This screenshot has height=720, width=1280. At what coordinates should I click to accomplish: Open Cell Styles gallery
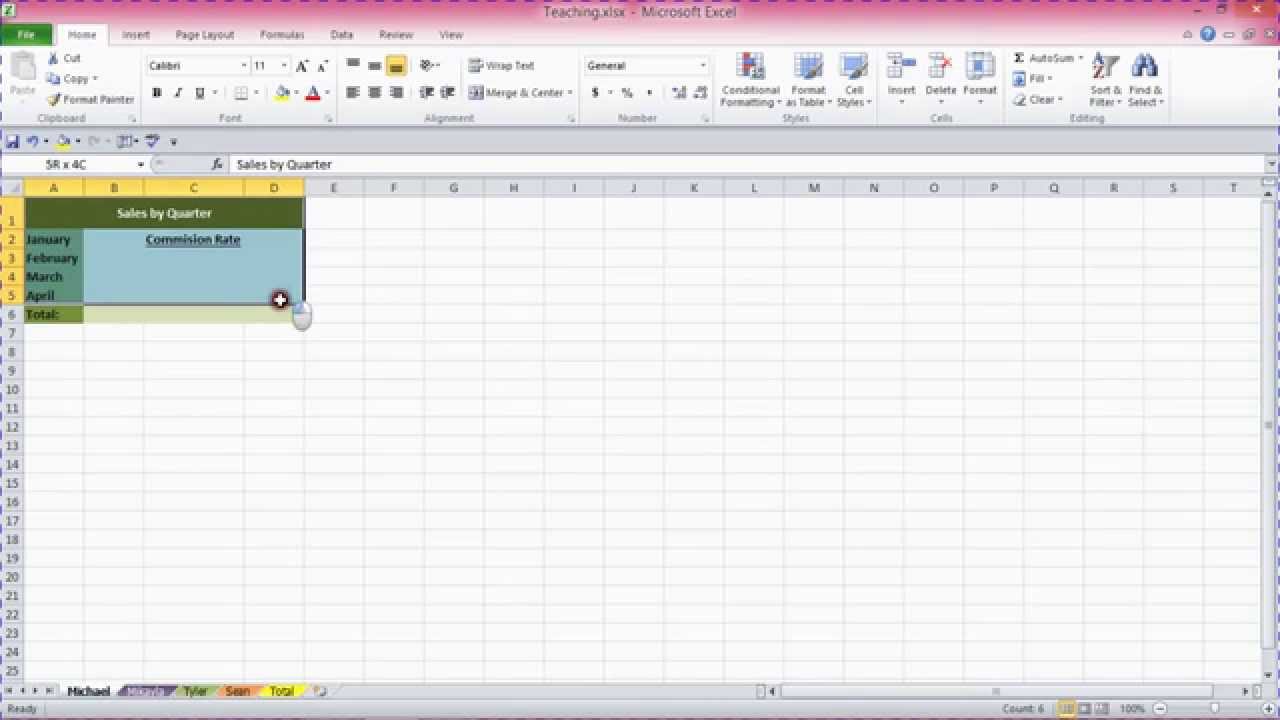point(854,80)
